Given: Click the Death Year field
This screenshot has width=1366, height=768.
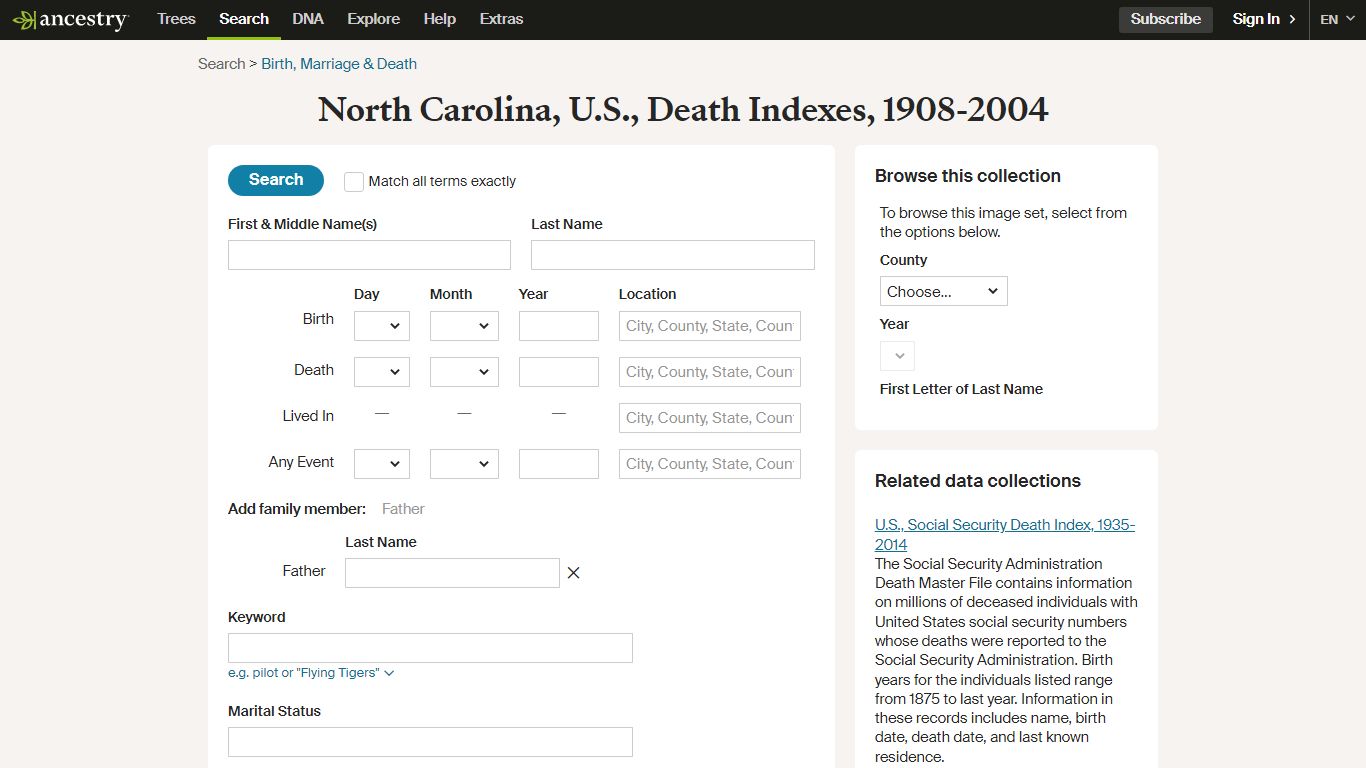Looking at the screenshot, I should coord(559,372).
